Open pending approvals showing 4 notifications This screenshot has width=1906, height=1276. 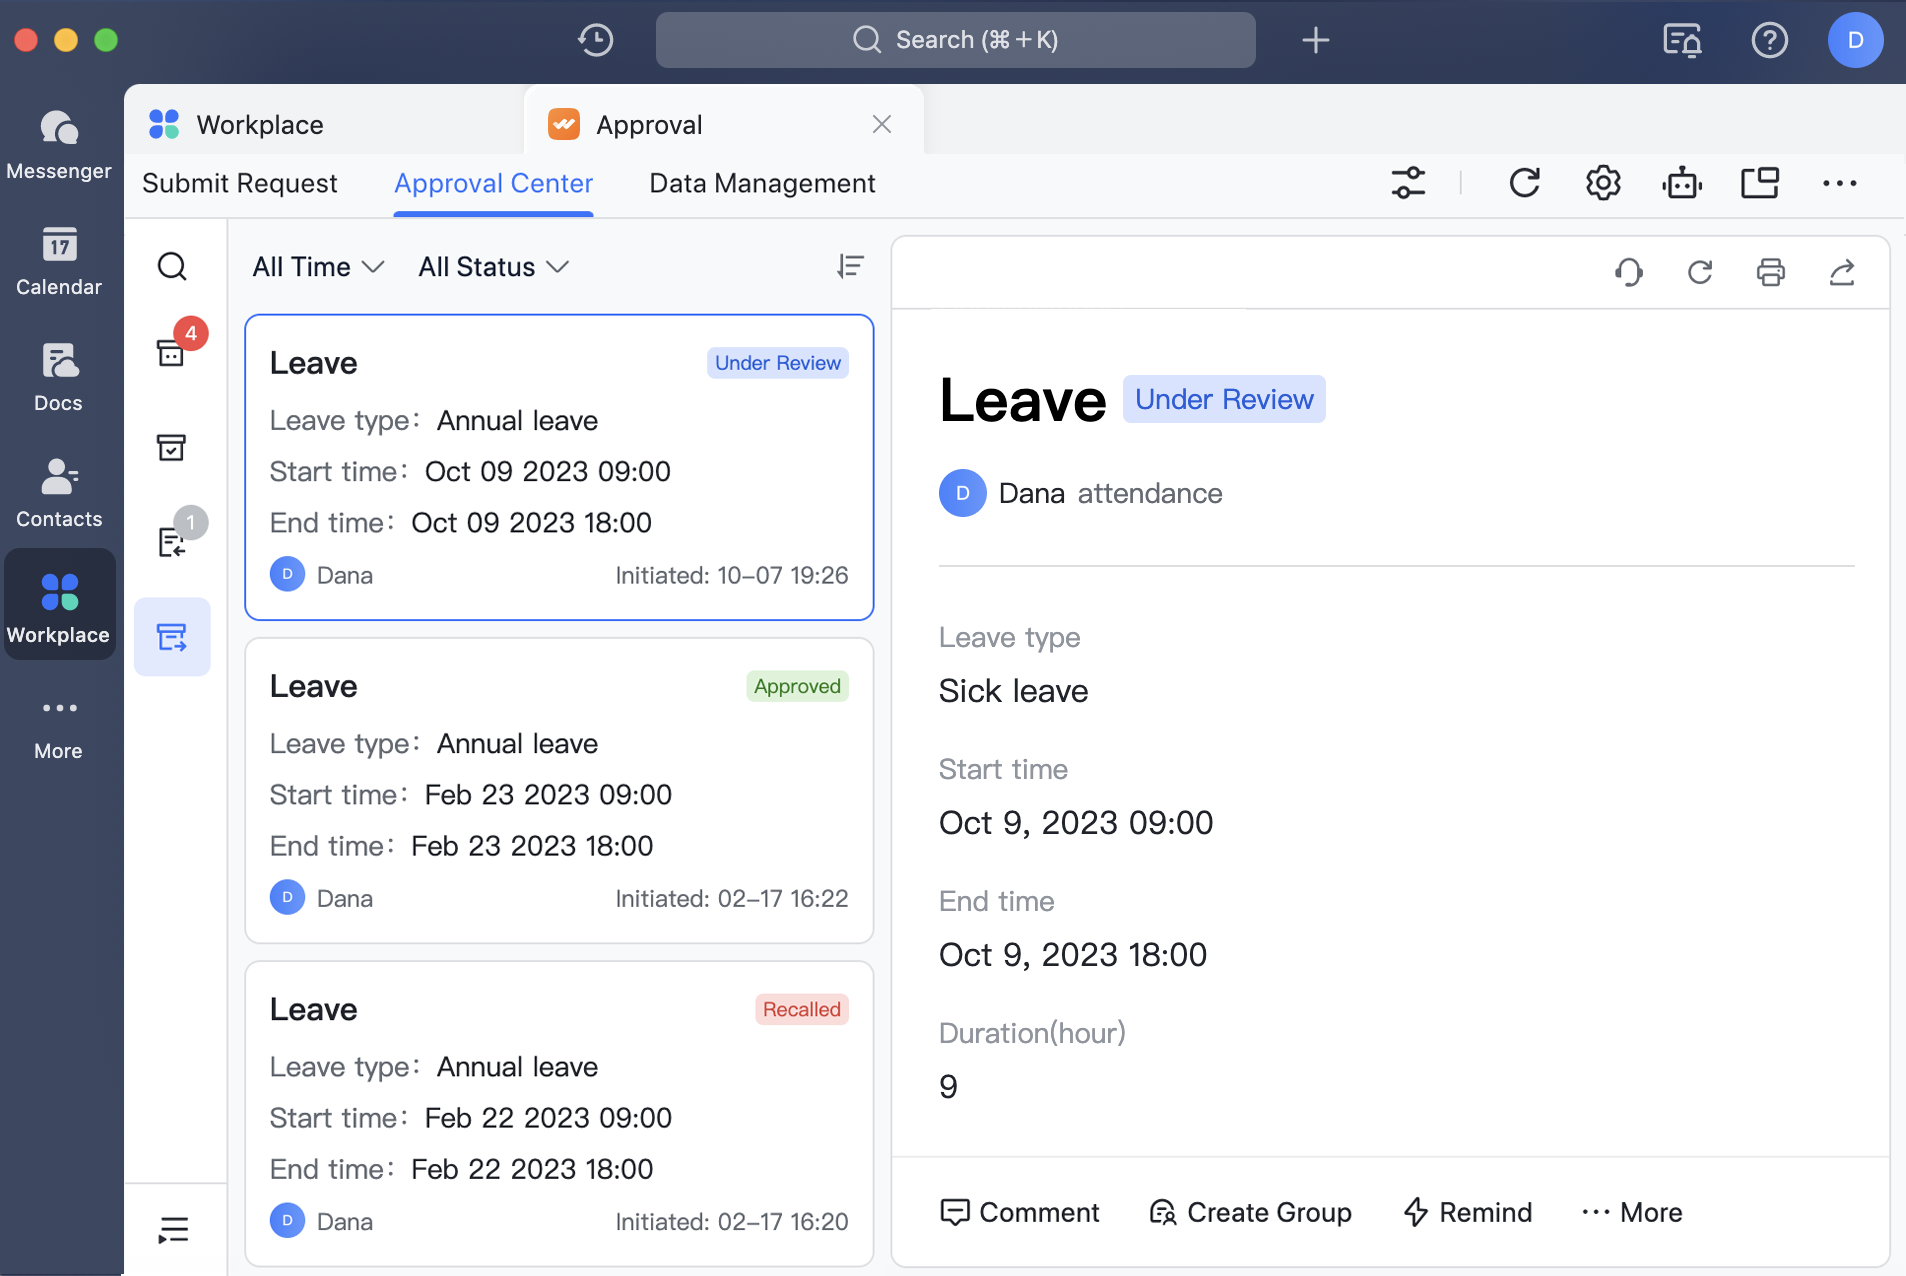pos(172,354)
